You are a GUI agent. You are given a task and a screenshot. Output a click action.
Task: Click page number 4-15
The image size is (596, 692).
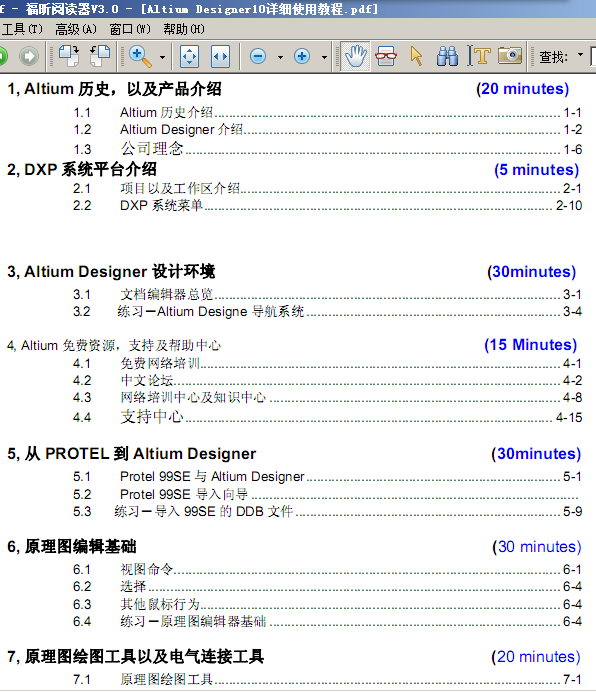(x=569, y=417)
